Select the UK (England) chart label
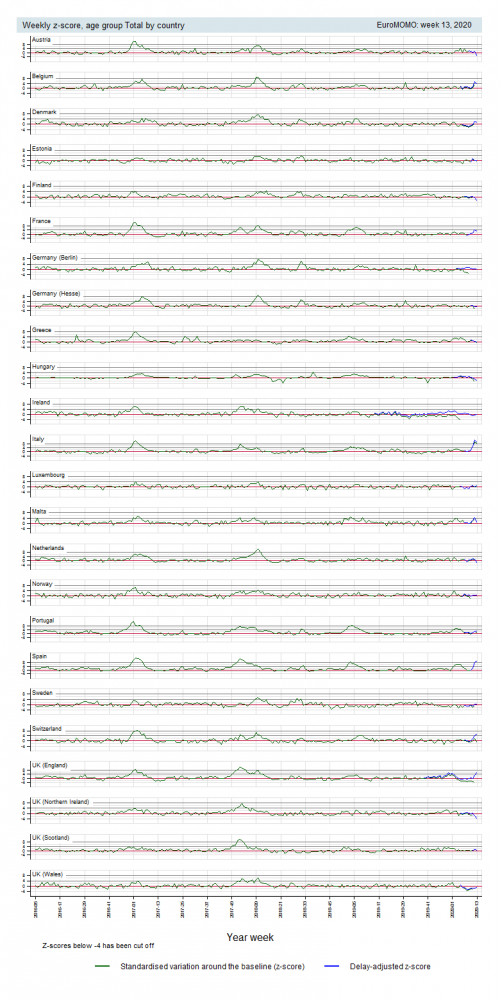Image resolution: width=500 pixels, height=1000 pixels. [x=50, y=765]
